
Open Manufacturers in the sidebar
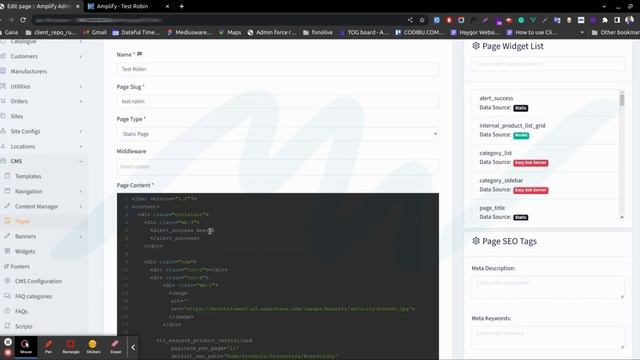click(x=29, y=71)
